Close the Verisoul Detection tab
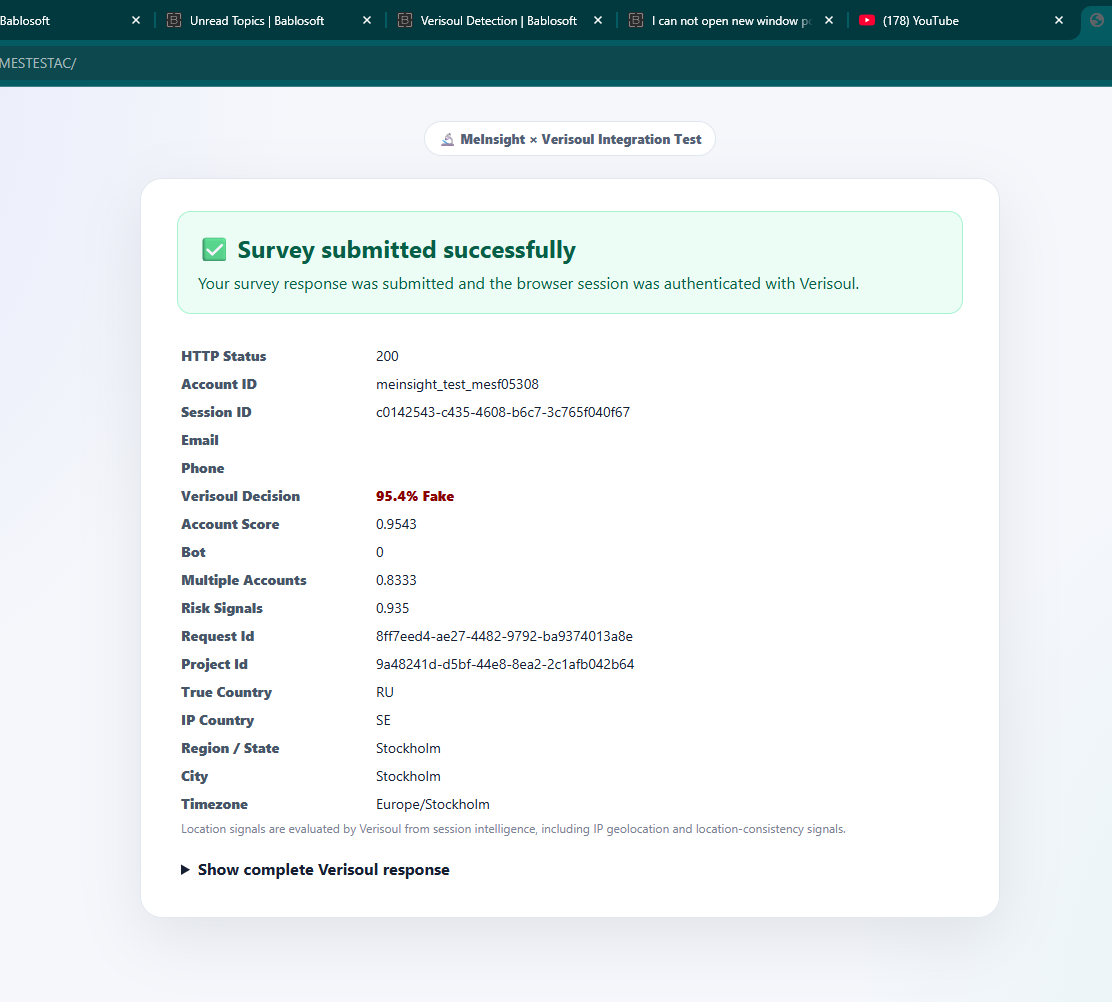 tap(598, 21)
